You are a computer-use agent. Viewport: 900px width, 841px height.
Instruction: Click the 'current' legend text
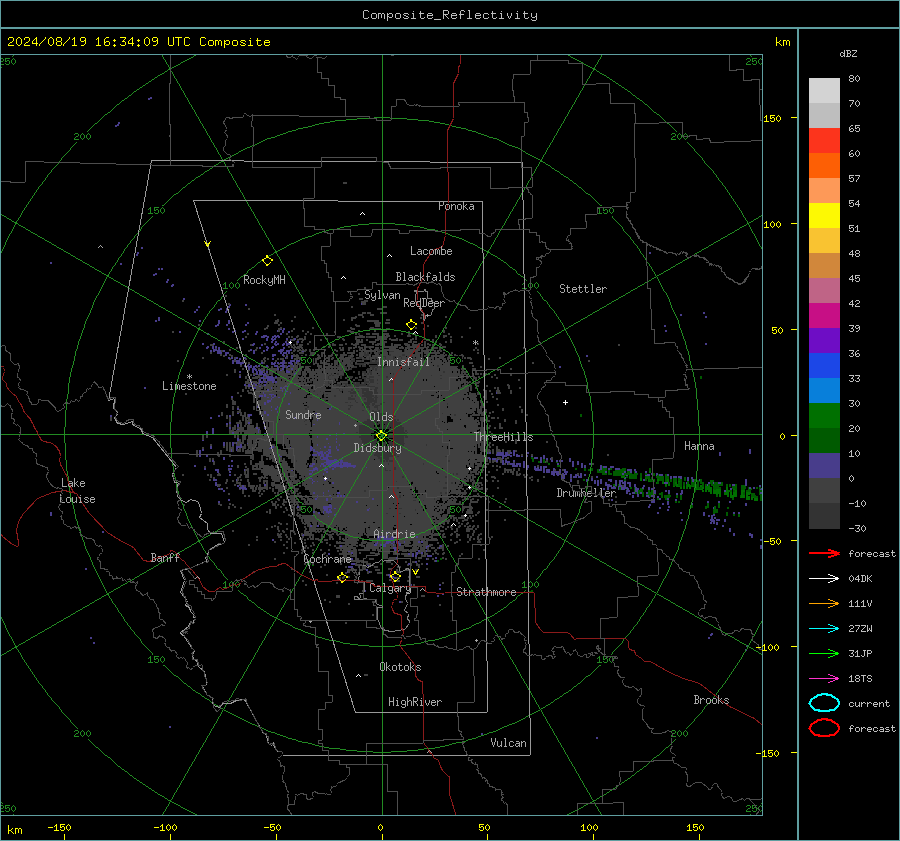869,703
